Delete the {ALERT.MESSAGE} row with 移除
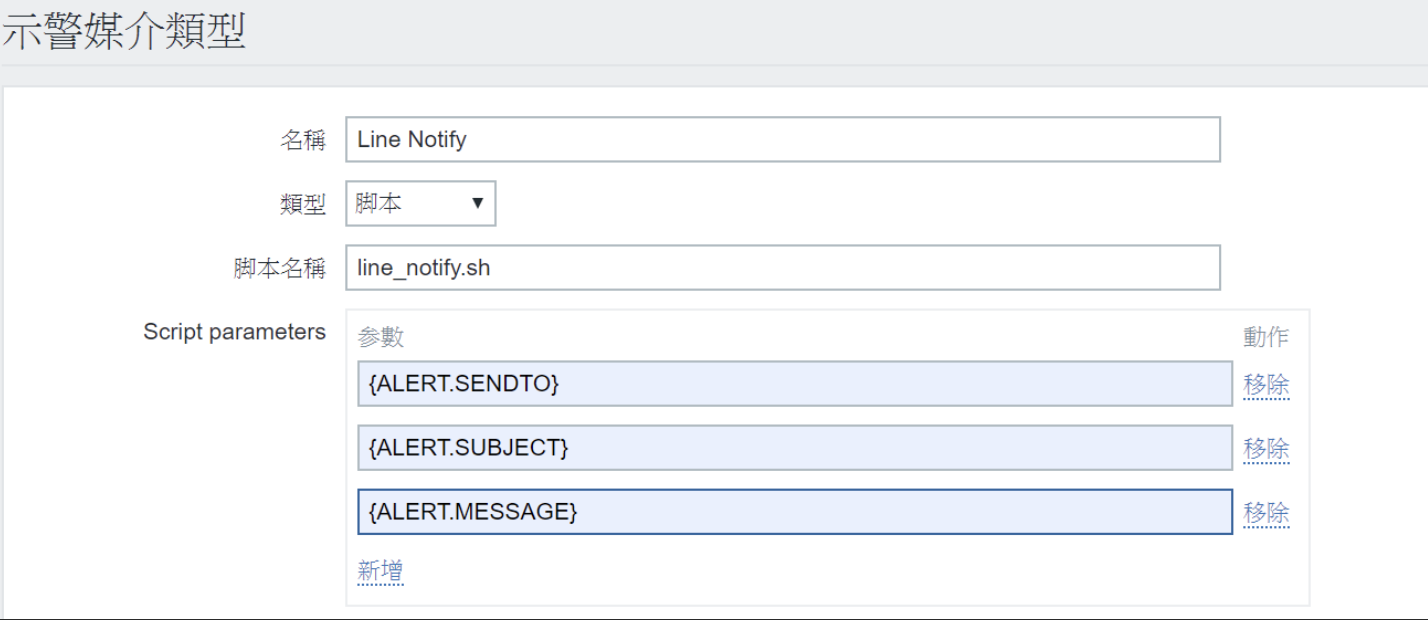This screenshot has width=1428, height=620. [x=1266, y=512]
